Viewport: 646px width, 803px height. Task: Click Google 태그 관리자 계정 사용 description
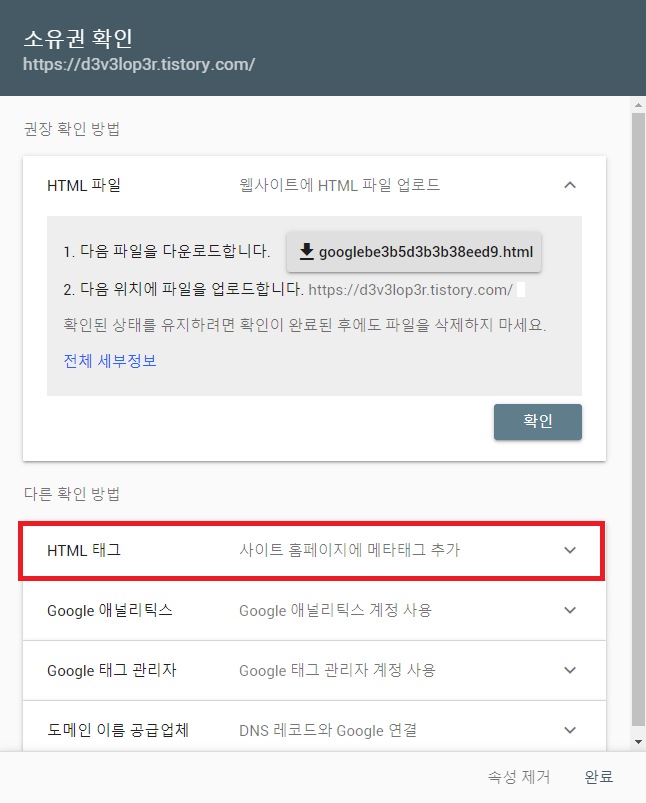(337, 670)
